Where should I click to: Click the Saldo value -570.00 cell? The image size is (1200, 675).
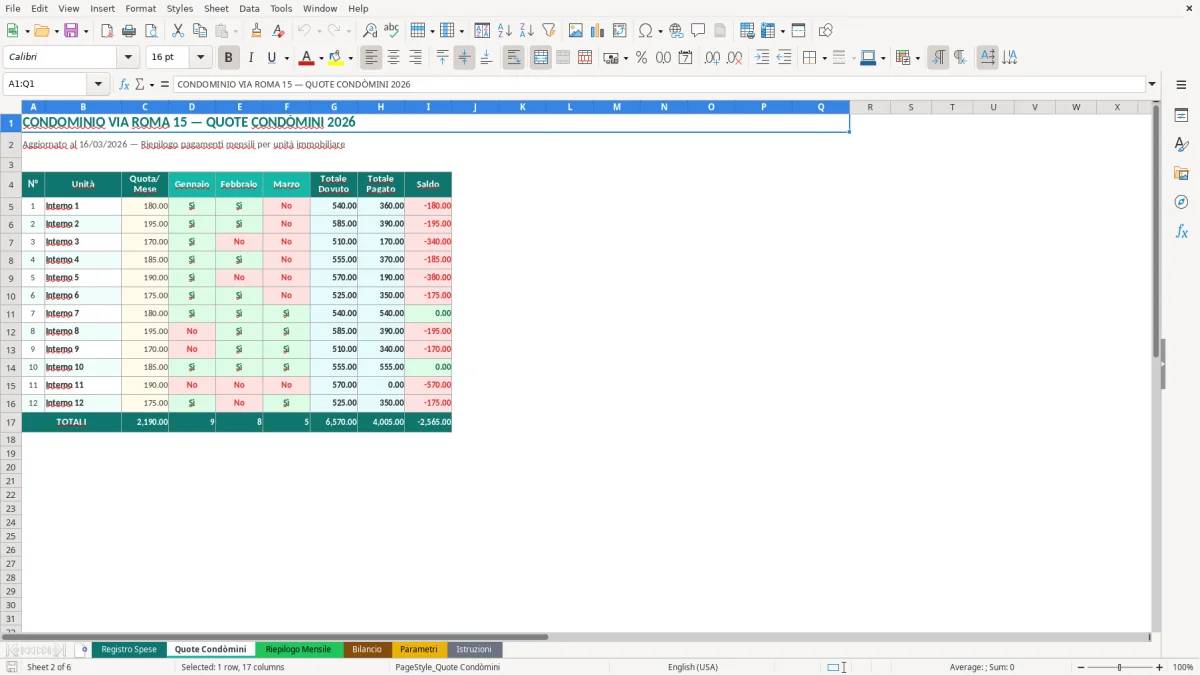tap(428, 385)
